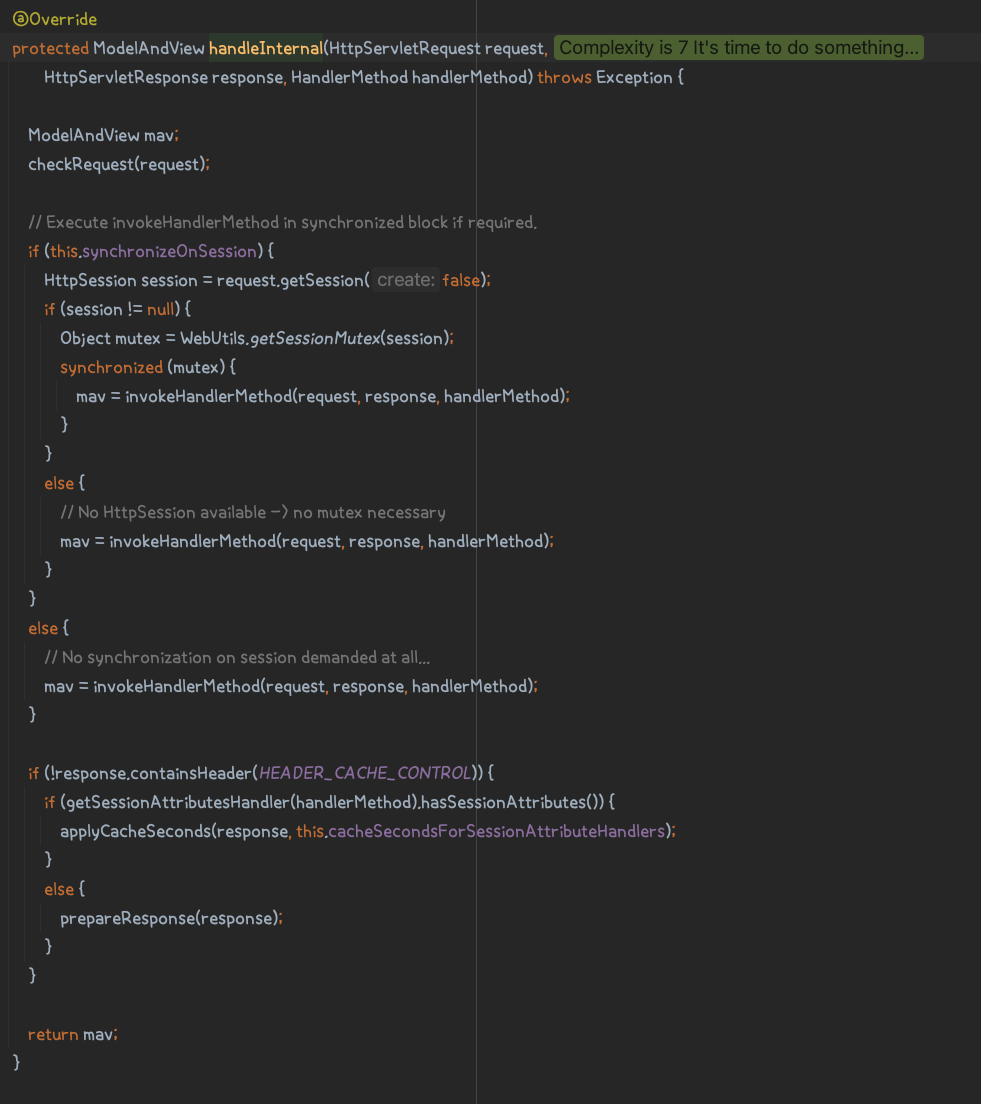Image resolution: width=981 pixels, height=1104 pixels.
Task: Click the getSessionMutex method call
Action: [x=315, y=338]
